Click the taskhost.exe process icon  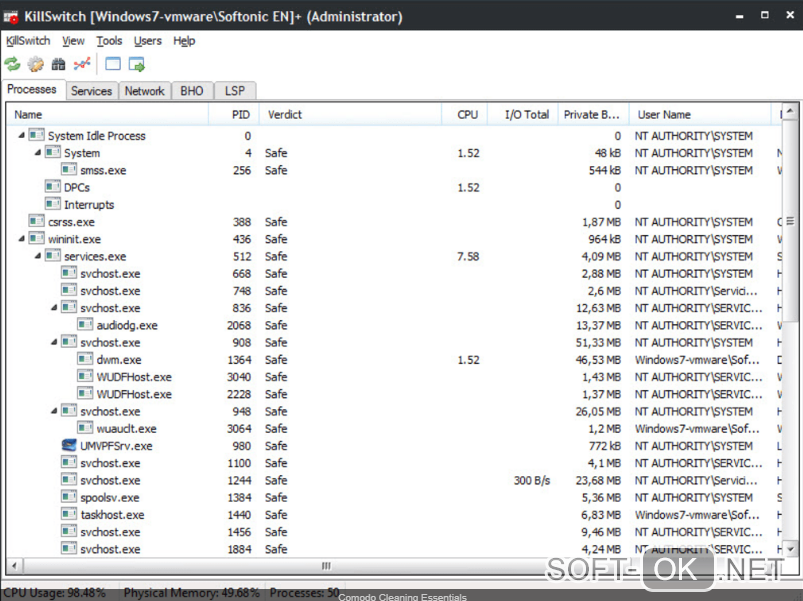pyautogui.click(x=69, y=514)
